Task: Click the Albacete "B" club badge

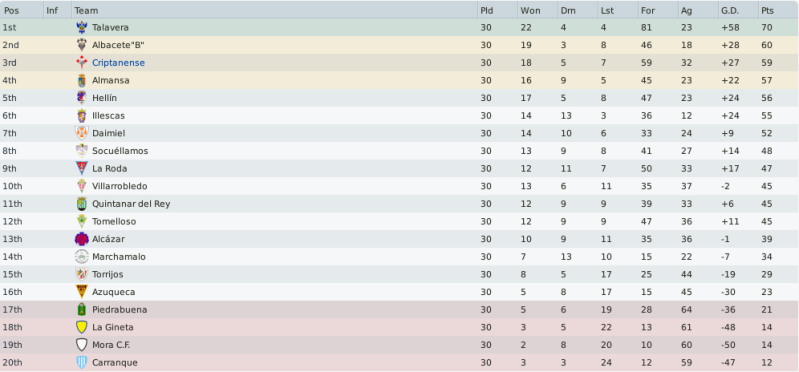Action: tap(82, 45)
